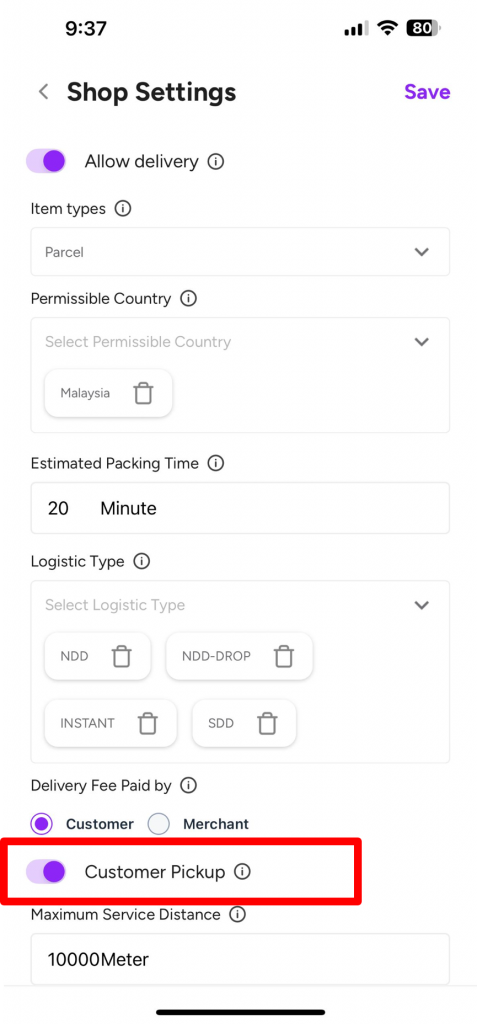Edit the Maximum Service Distance field
Image resolution: width=477 pixels, height=1024 pixels.
click(x=240, y=959)
